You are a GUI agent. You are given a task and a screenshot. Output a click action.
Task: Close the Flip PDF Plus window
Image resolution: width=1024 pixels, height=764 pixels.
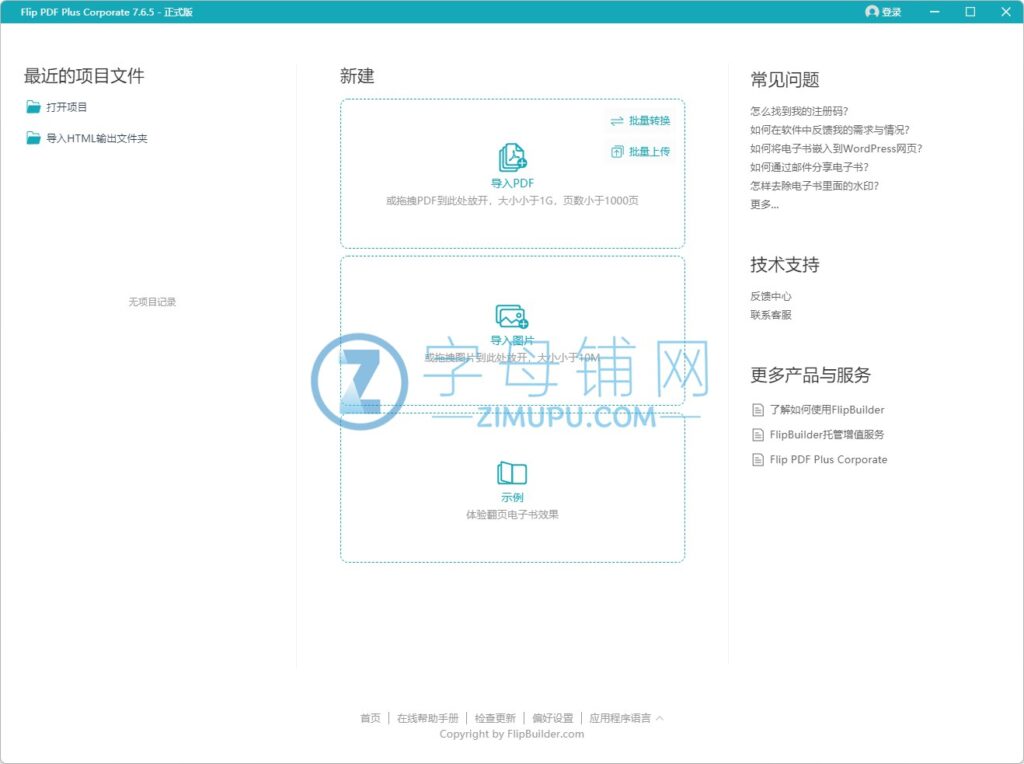click(1006, 12)
